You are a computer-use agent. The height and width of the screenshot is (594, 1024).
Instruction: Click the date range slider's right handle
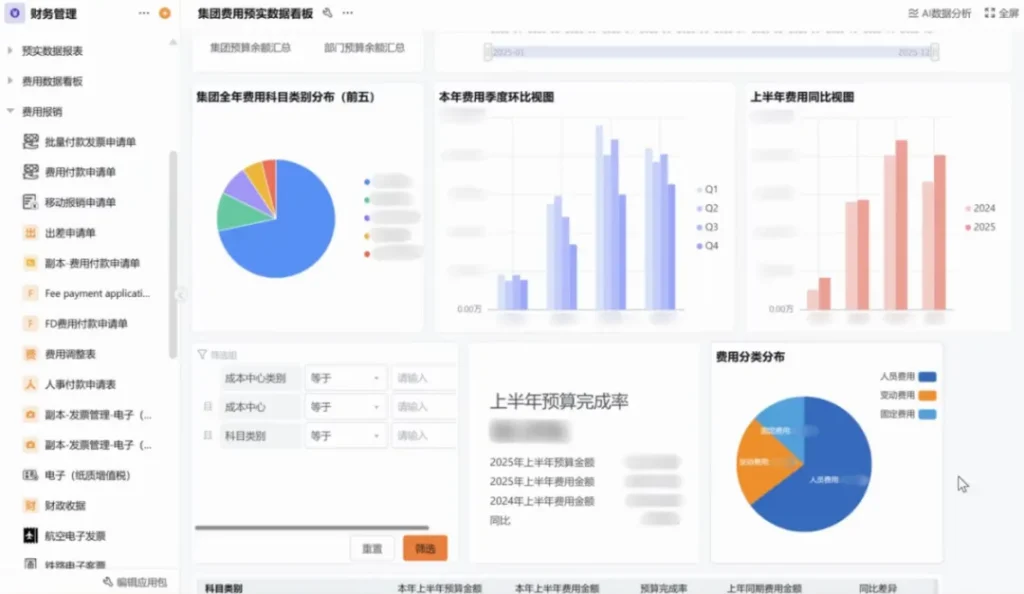[934, 52]
